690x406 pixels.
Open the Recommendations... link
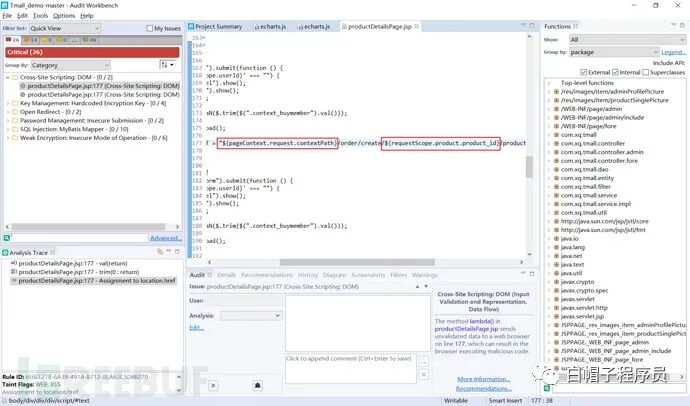484,389
